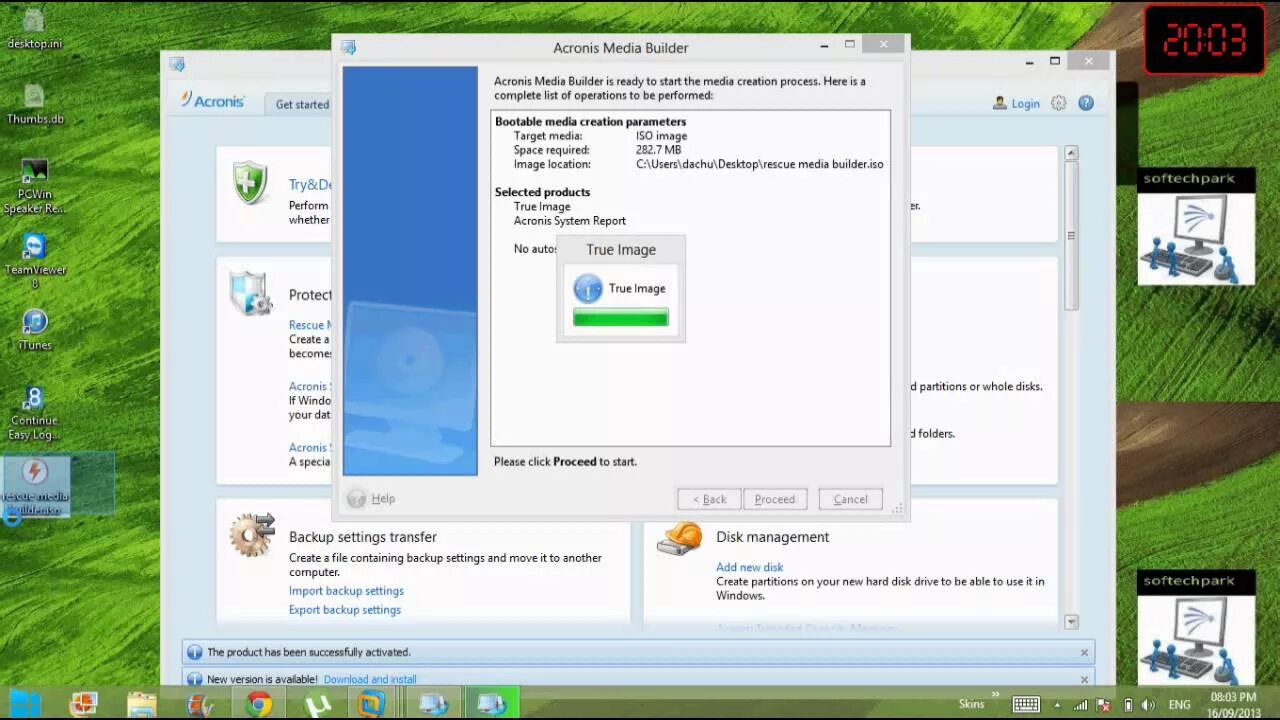
Task: Click the Acronis window vertical scrollbar thumb
Action: [x=1071, y=236]
